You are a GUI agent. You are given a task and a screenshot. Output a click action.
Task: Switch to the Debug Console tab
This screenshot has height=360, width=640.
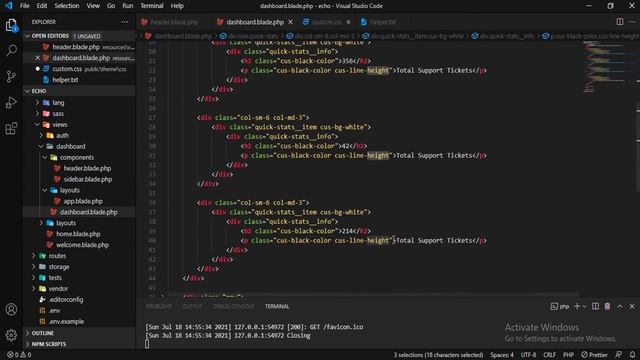click(233, 306)
